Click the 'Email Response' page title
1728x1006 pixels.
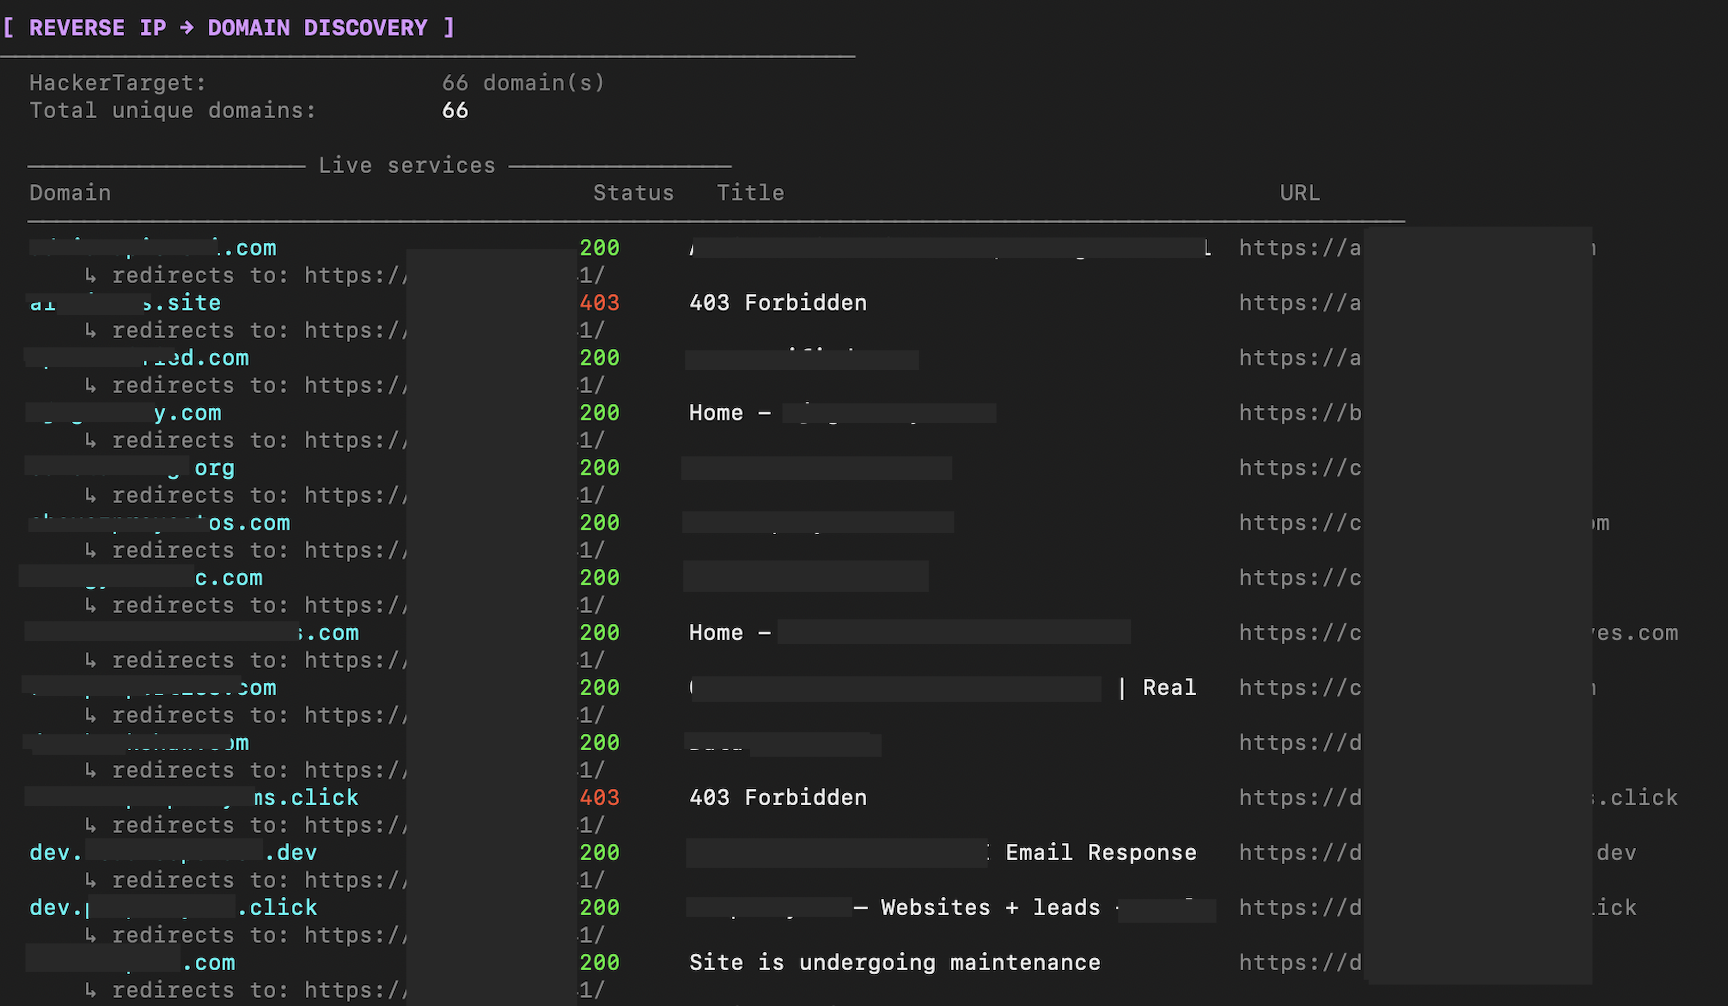[x=1100, y=853]
